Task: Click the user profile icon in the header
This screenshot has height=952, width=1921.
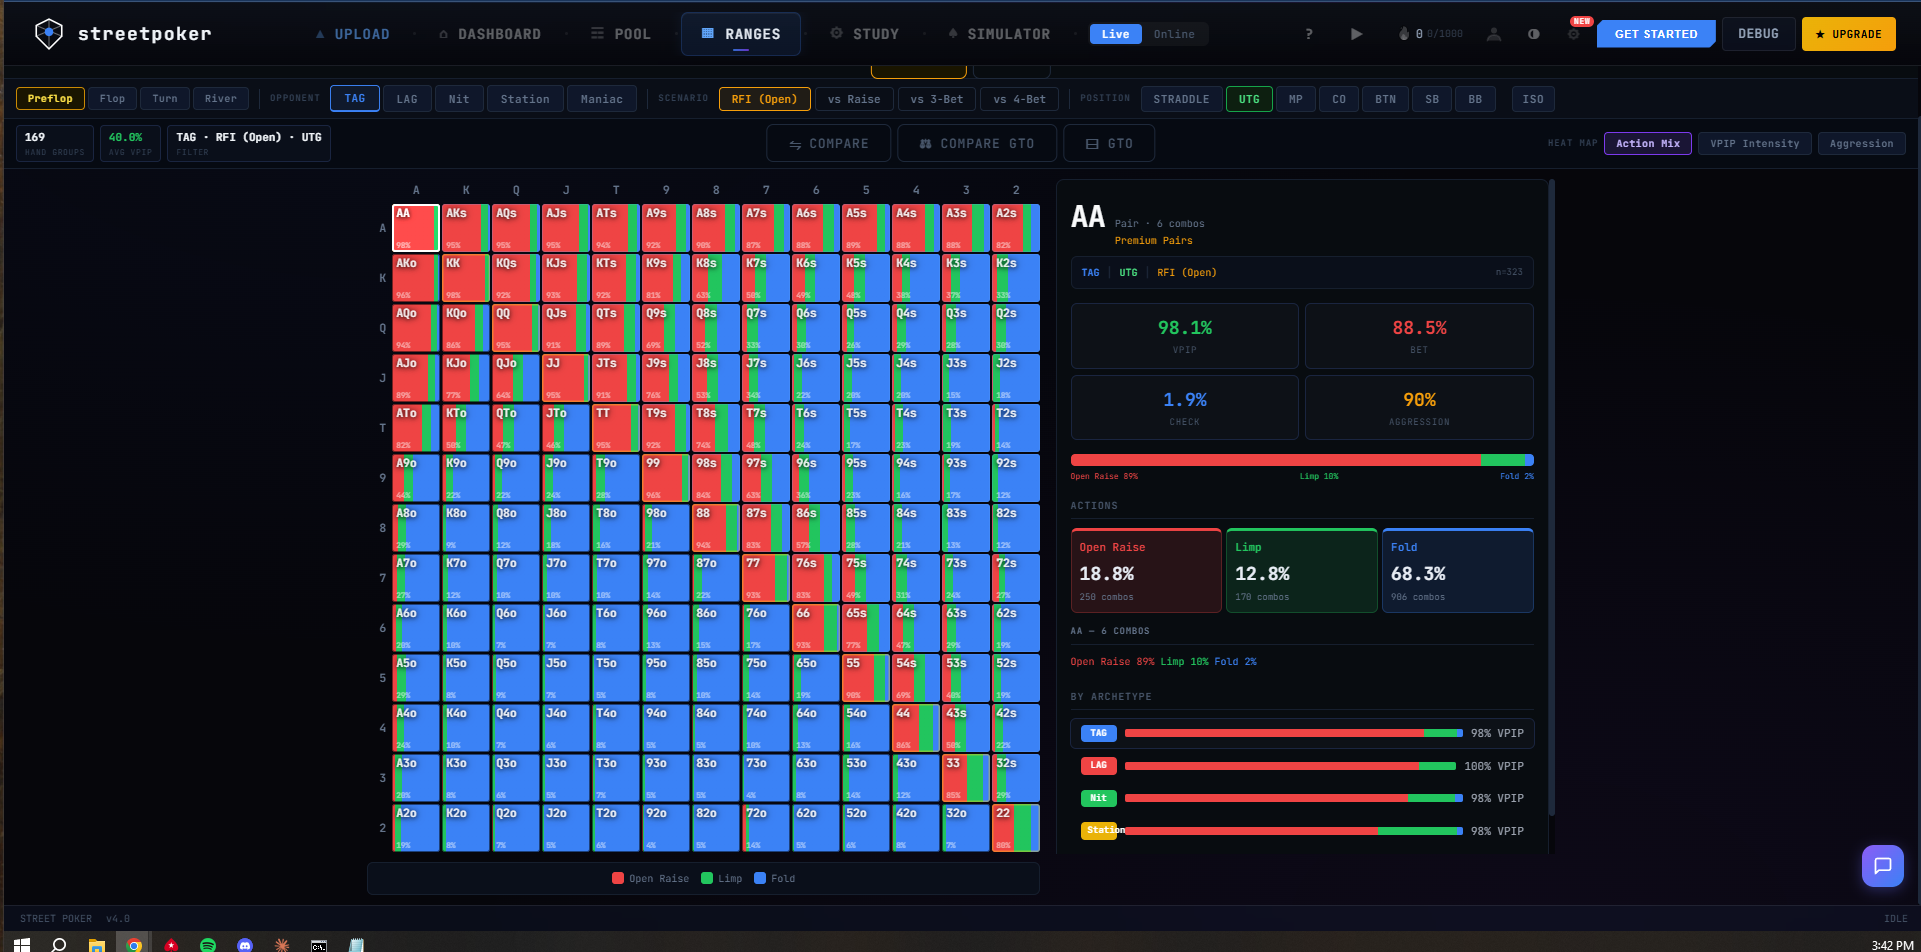Action: point(1494,33)
